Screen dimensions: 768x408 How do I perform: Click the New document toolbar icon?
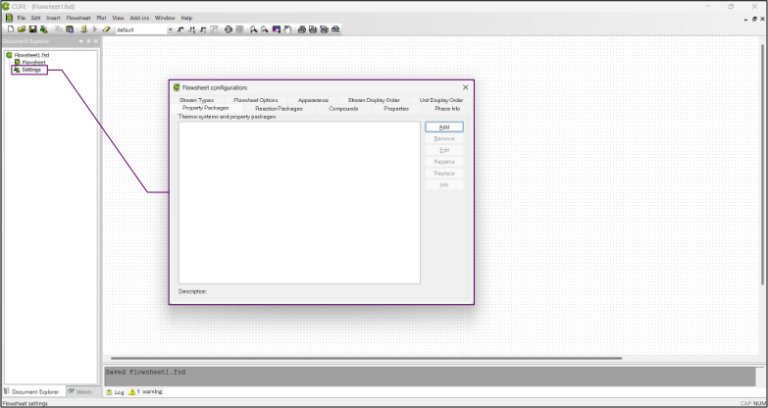click(x=11, y=29)
